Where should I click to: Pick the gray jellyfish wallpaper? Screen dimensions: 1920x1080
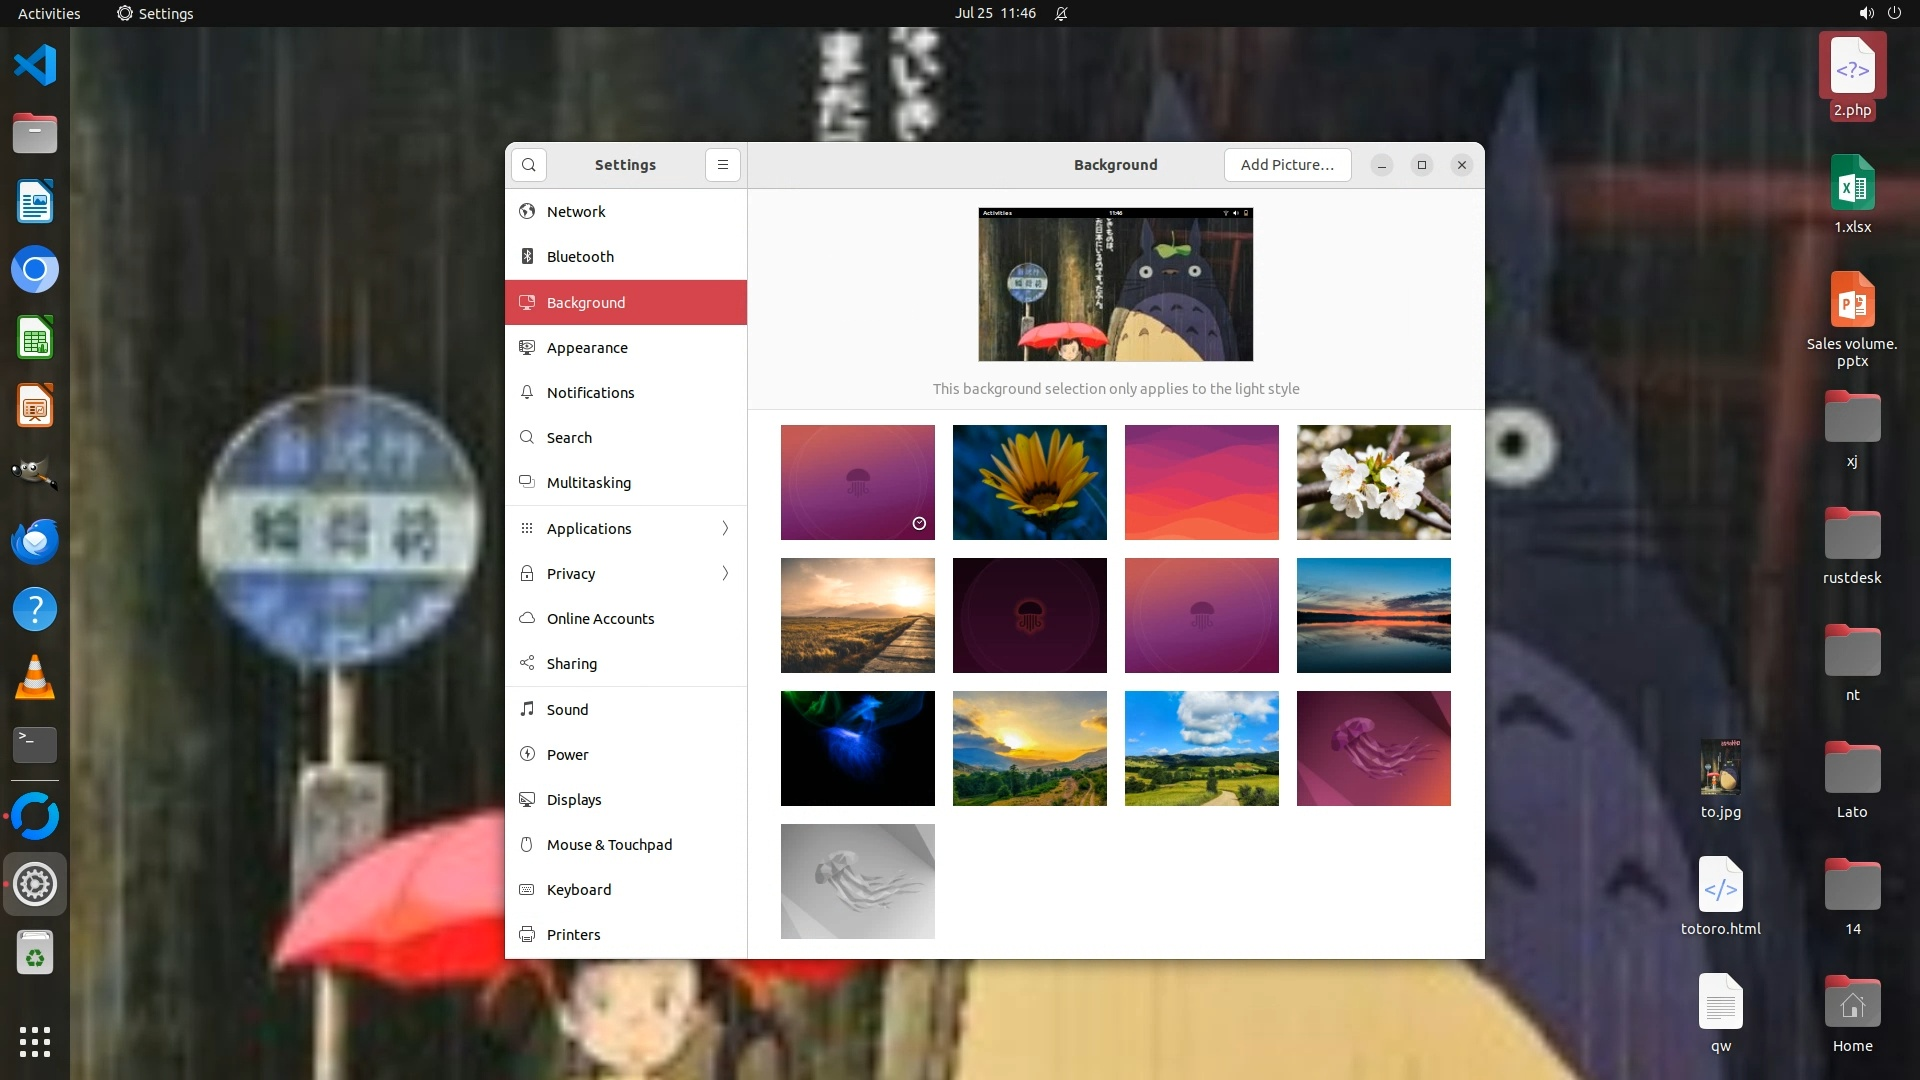[x=857, y=881]
